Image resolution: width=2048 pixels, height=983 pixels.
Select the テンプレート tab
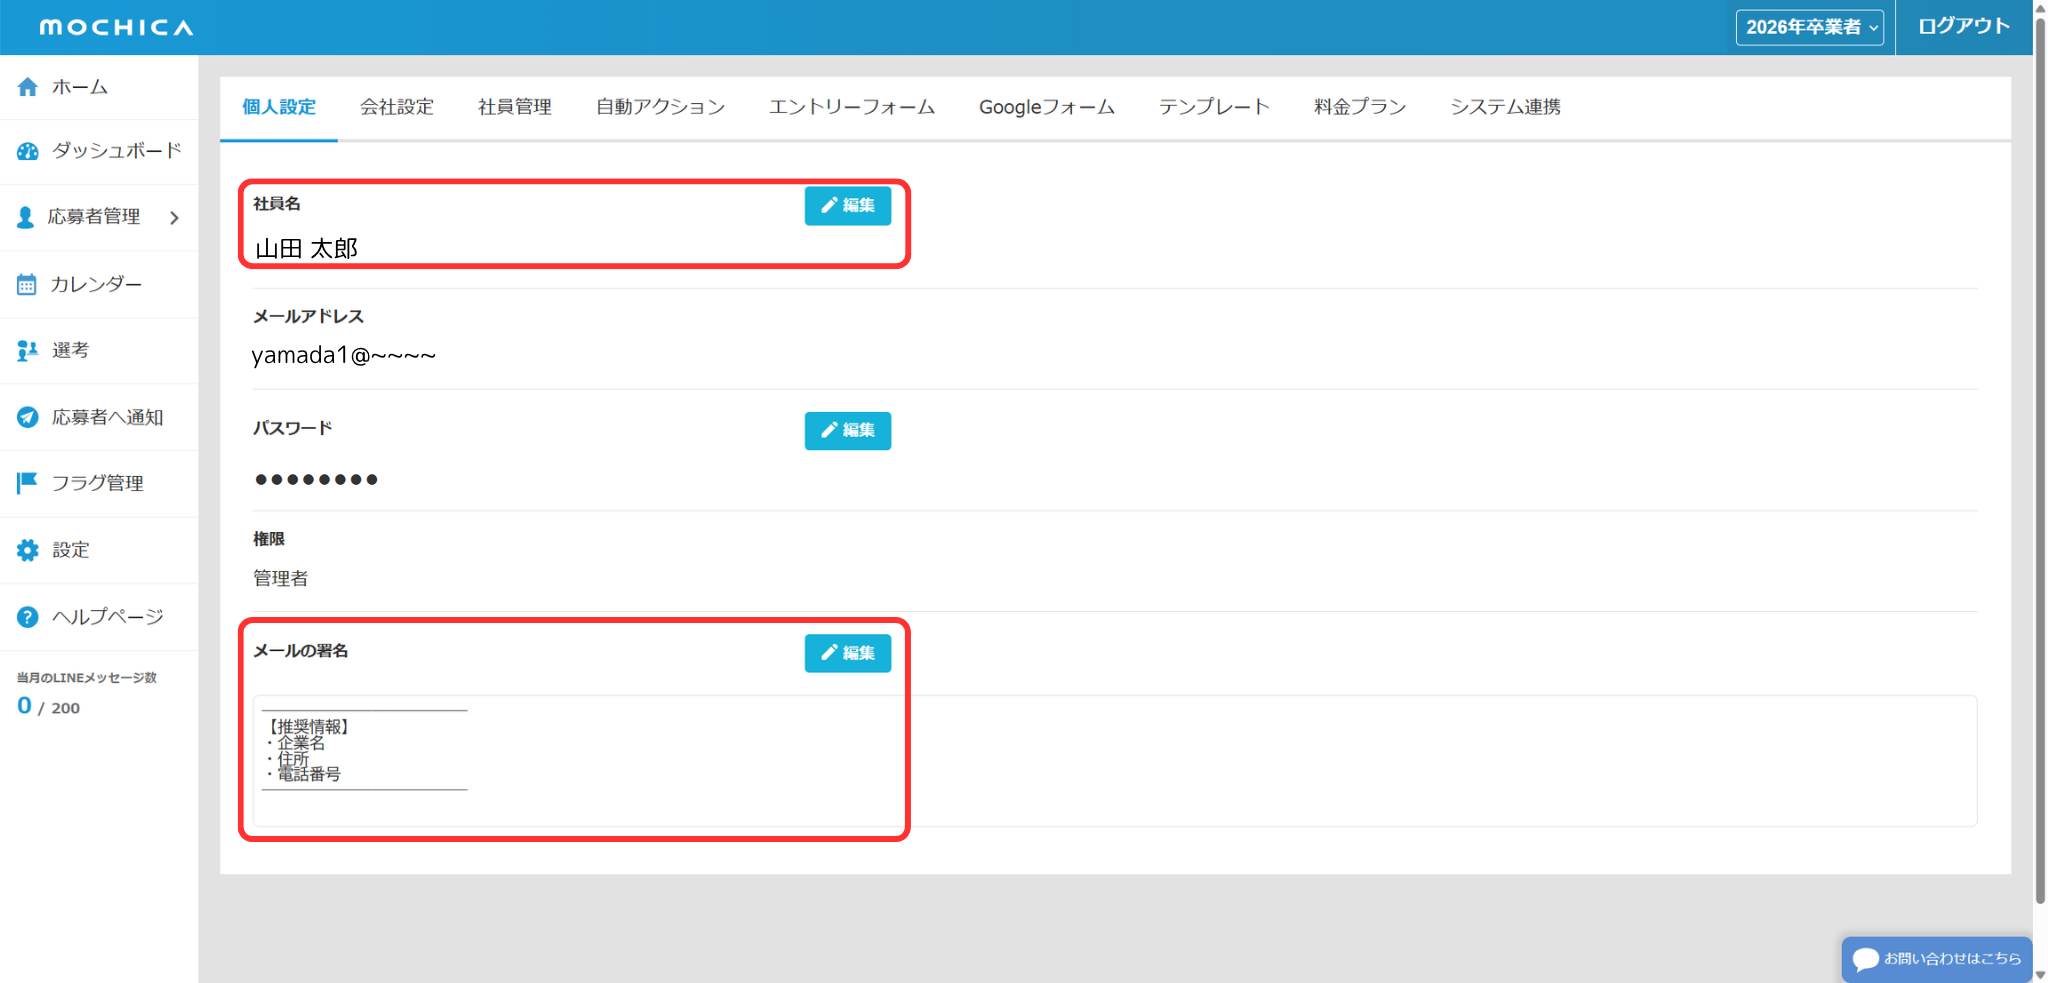click(x=1213, y=107)
